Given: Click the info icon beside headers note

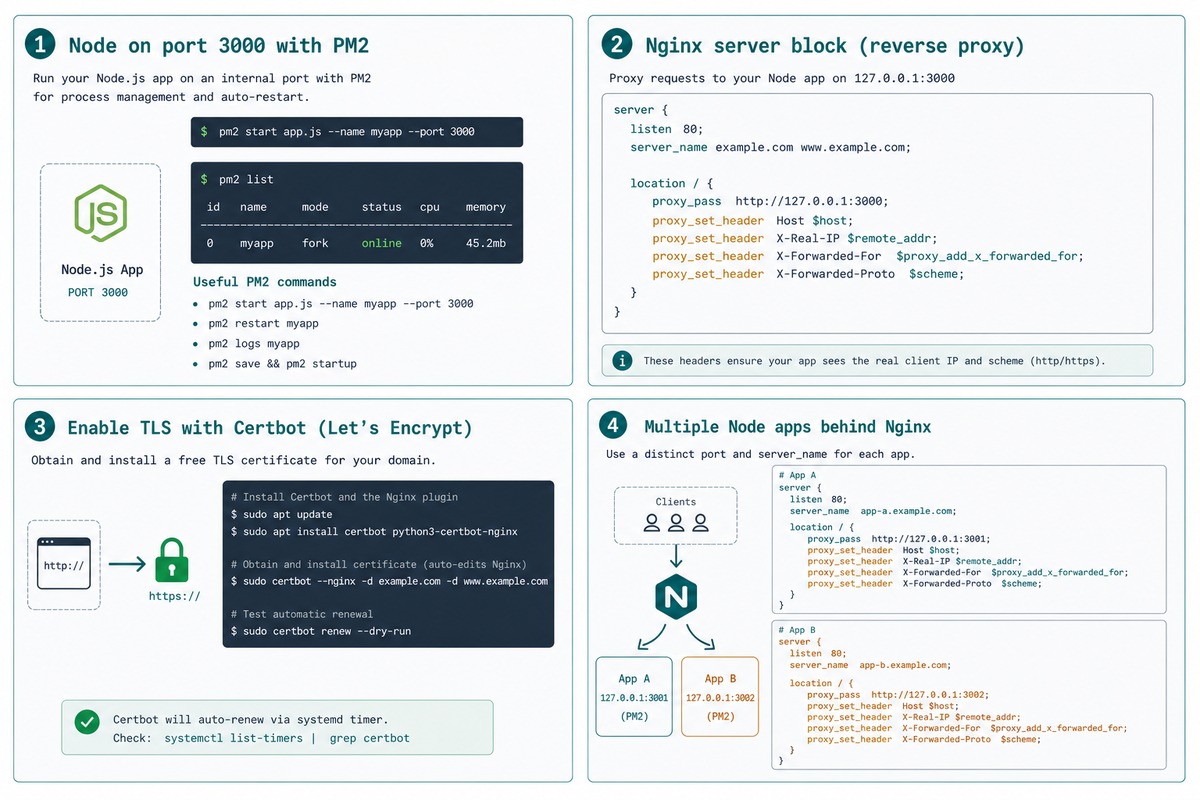Looking at the screenshot, I should (x=623, y=360).
